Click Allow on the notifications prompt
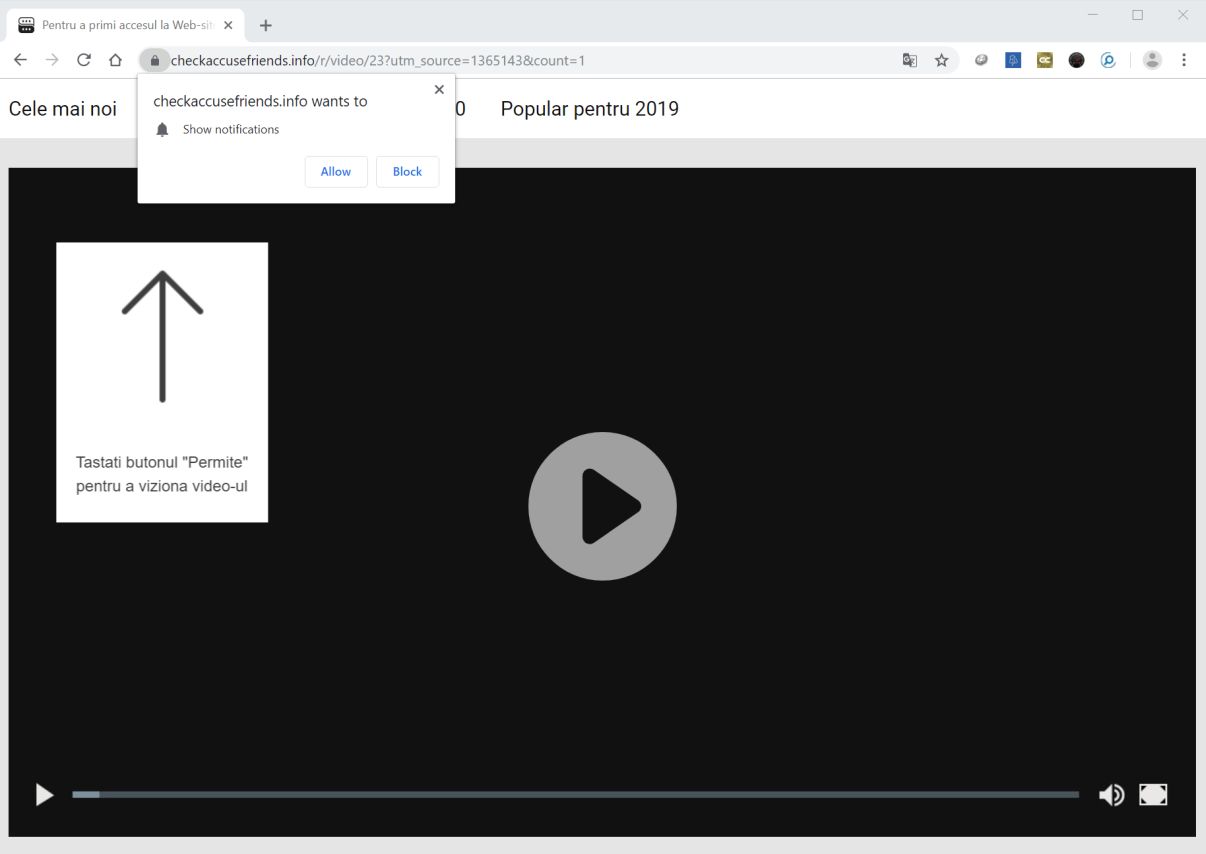 click(x=336, y=171)
